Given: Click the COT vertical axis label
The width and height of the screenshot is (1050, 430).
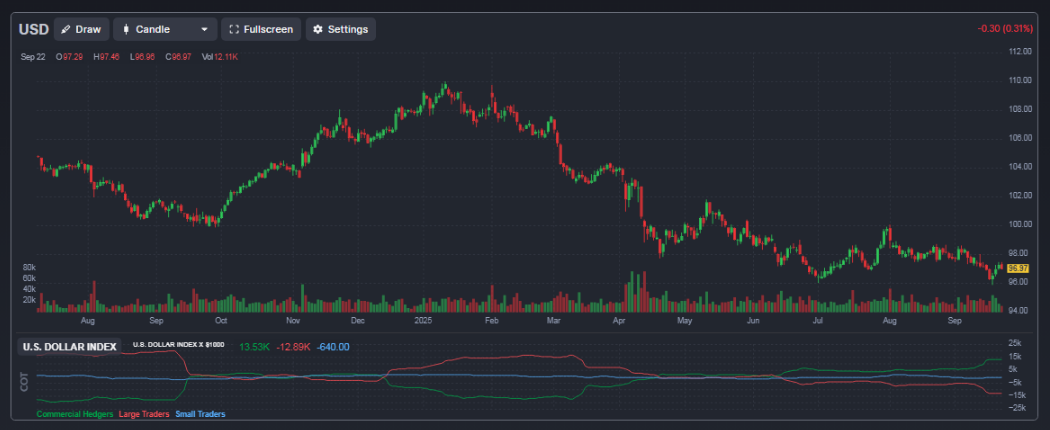Looking at the screenshot, I should tap(24, 382).
